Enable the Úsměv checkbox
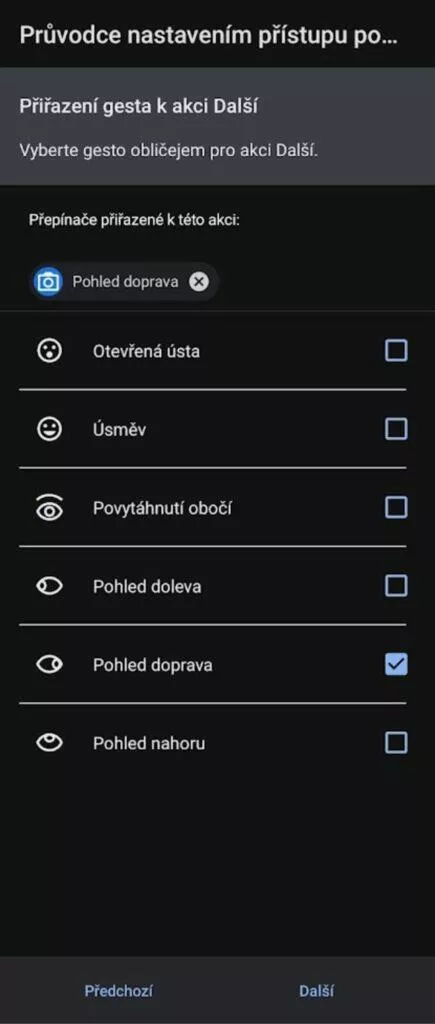Image resolution: width=435 pixels, height=1024 pixels. point(396,429)
